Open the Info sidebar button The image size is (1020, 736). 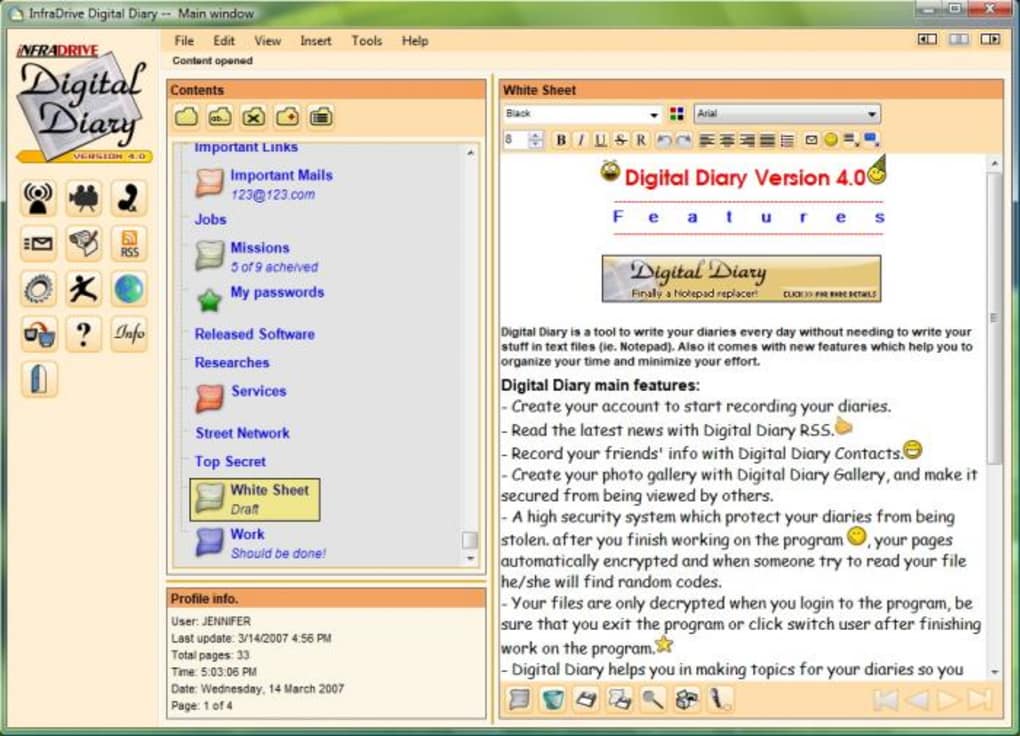pos(129,334)
